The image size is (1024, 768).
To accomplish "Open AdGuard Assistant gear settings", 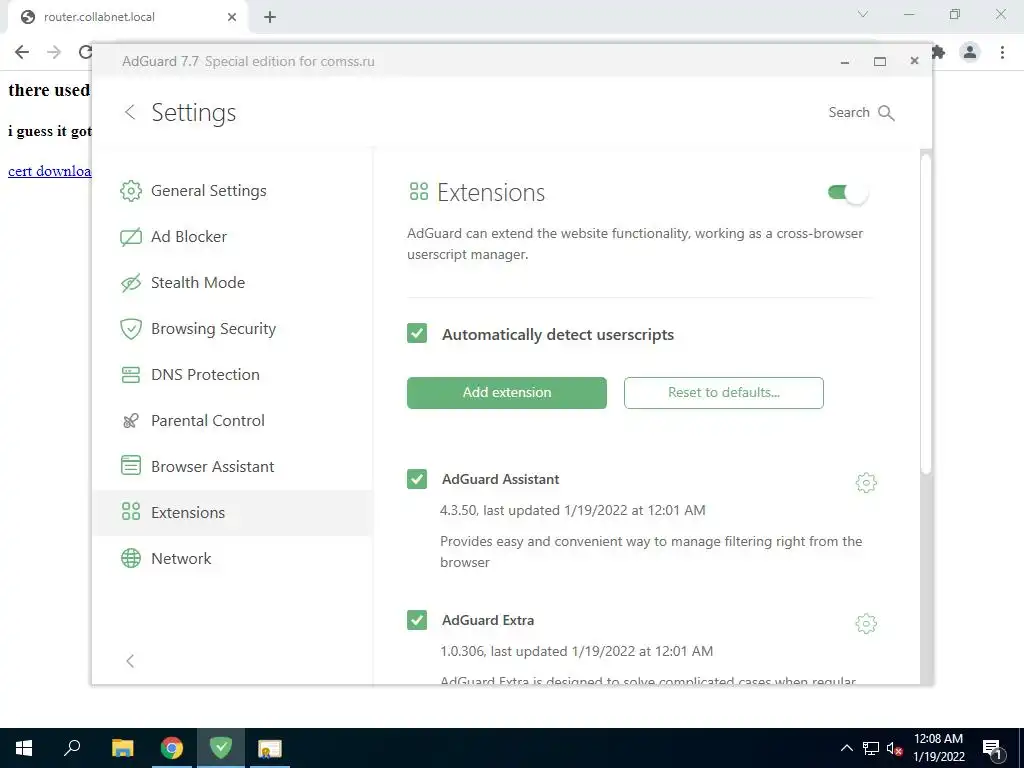I will click(866, 483).
